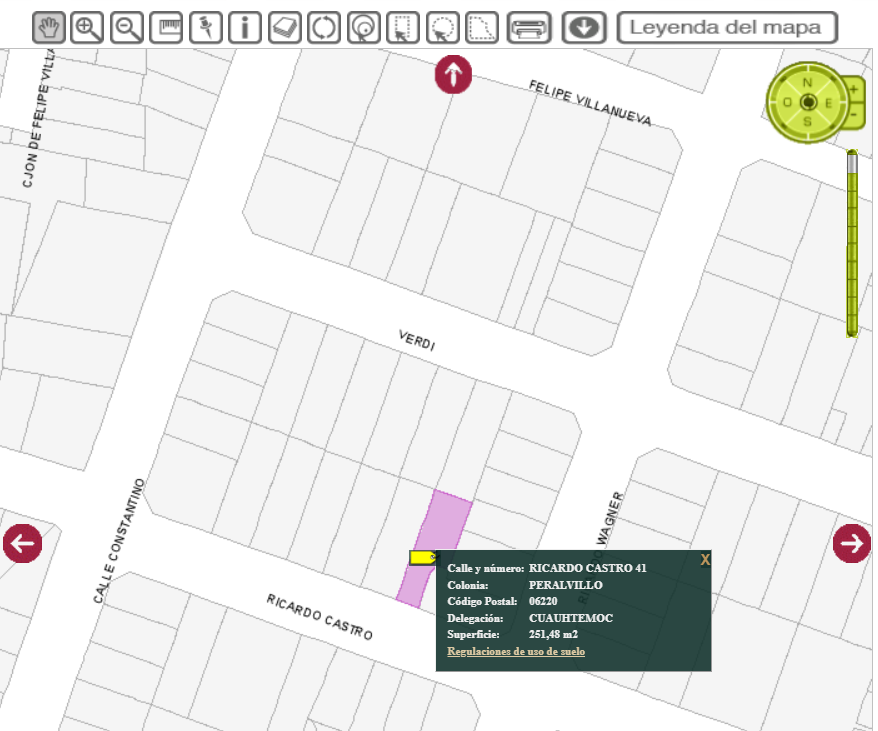
Task: Pan map east with right arrow
Action: coord(852,542)
